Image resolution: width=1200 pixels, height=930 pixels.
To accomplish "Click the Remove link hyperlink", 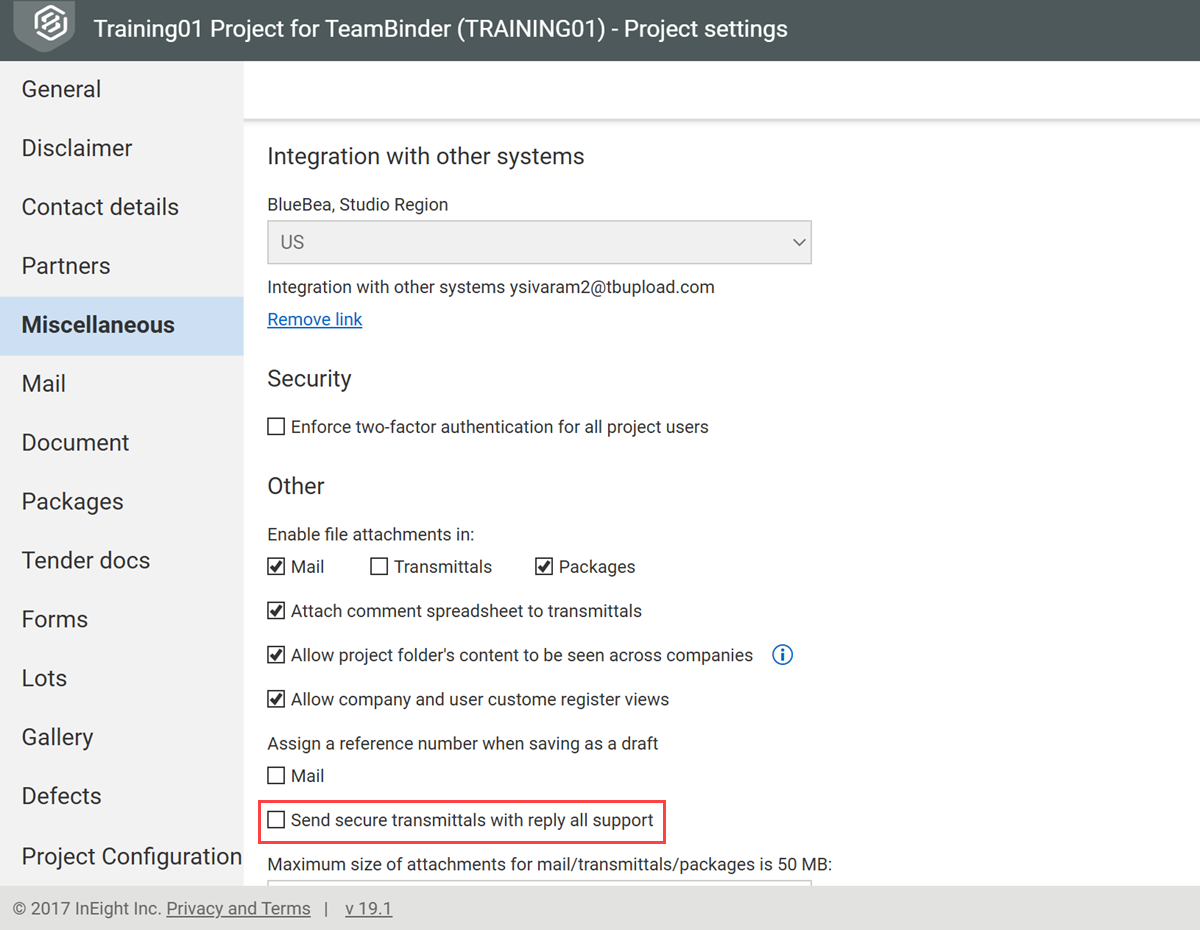I will point(315,319).
